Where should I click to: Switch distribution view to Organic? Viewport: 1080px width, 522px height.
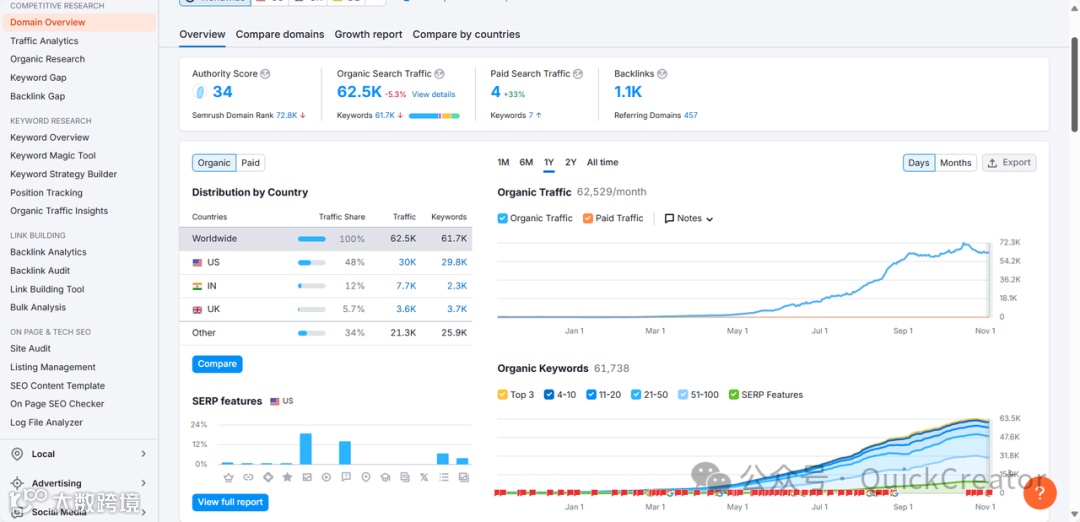pyautogui.click(x=214, y=163)
